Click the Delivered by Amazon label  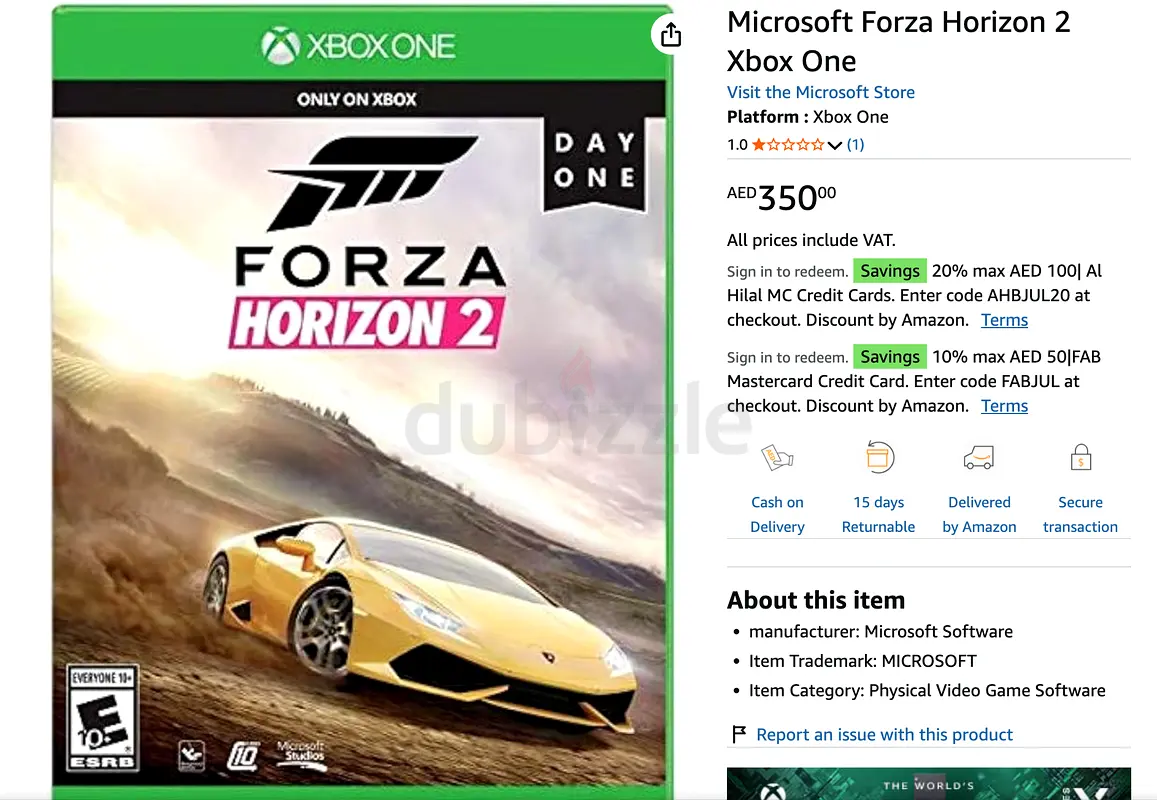(979, 514)
